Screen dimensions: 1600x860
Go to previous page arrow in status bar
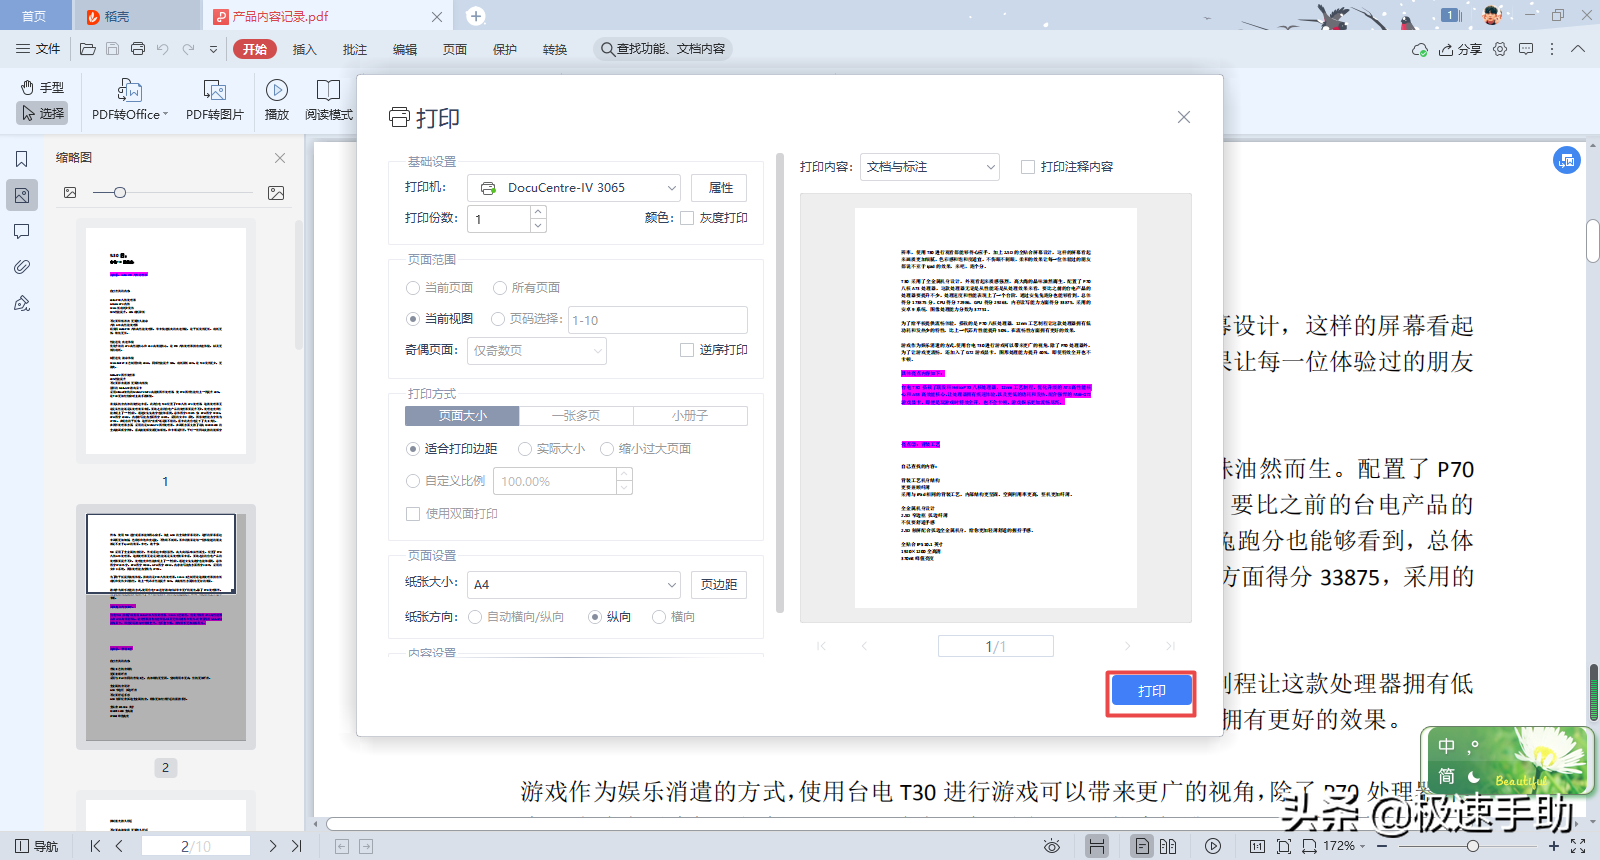pos(119,846)
